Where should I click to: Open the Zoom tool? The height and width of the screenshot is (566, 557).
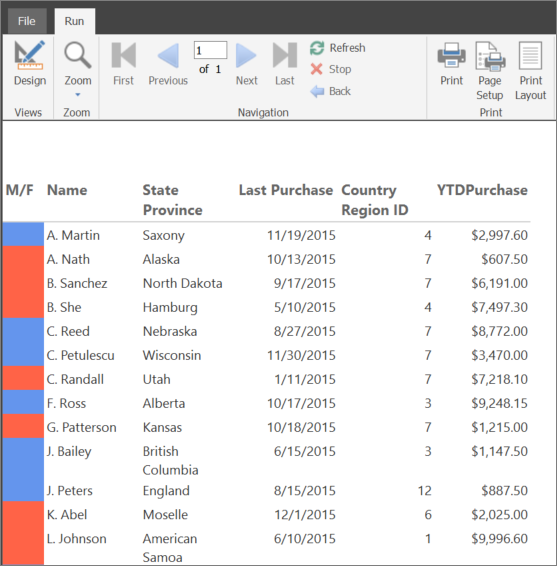click(78, 64)
